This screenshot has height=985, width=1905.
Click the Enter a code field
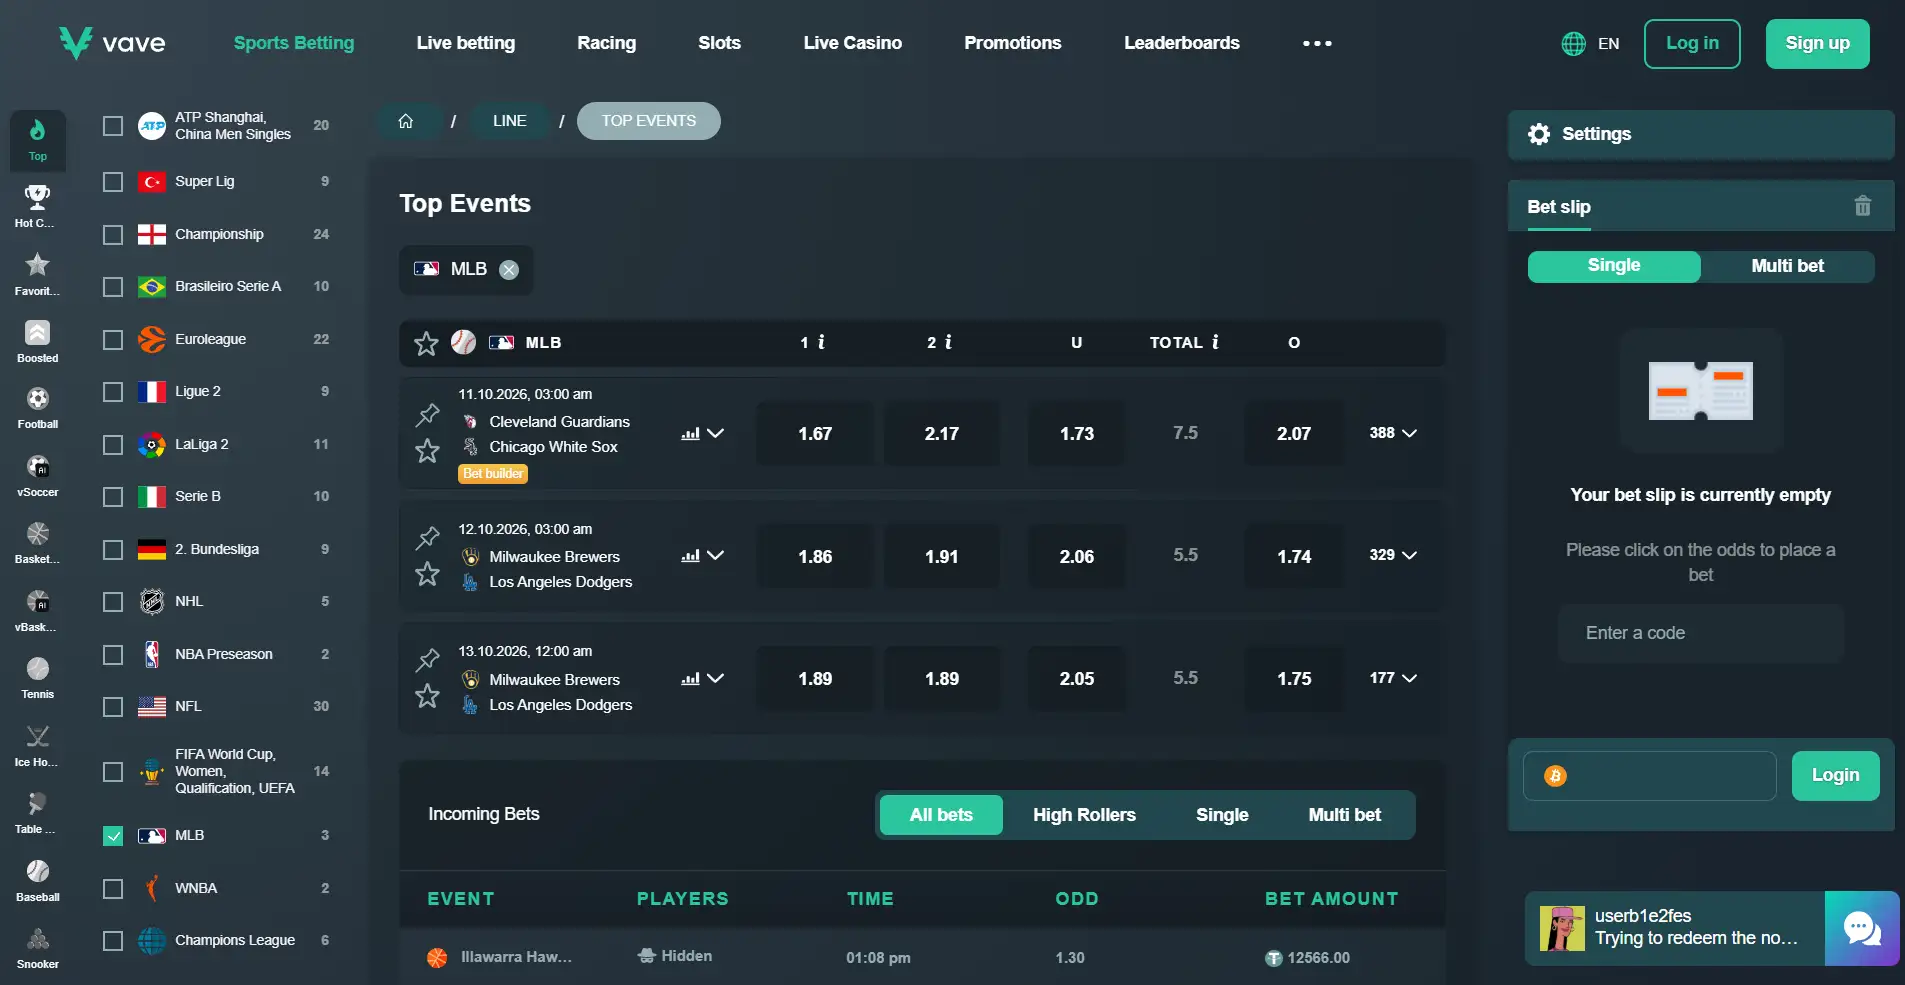(x=1700, y=633)
